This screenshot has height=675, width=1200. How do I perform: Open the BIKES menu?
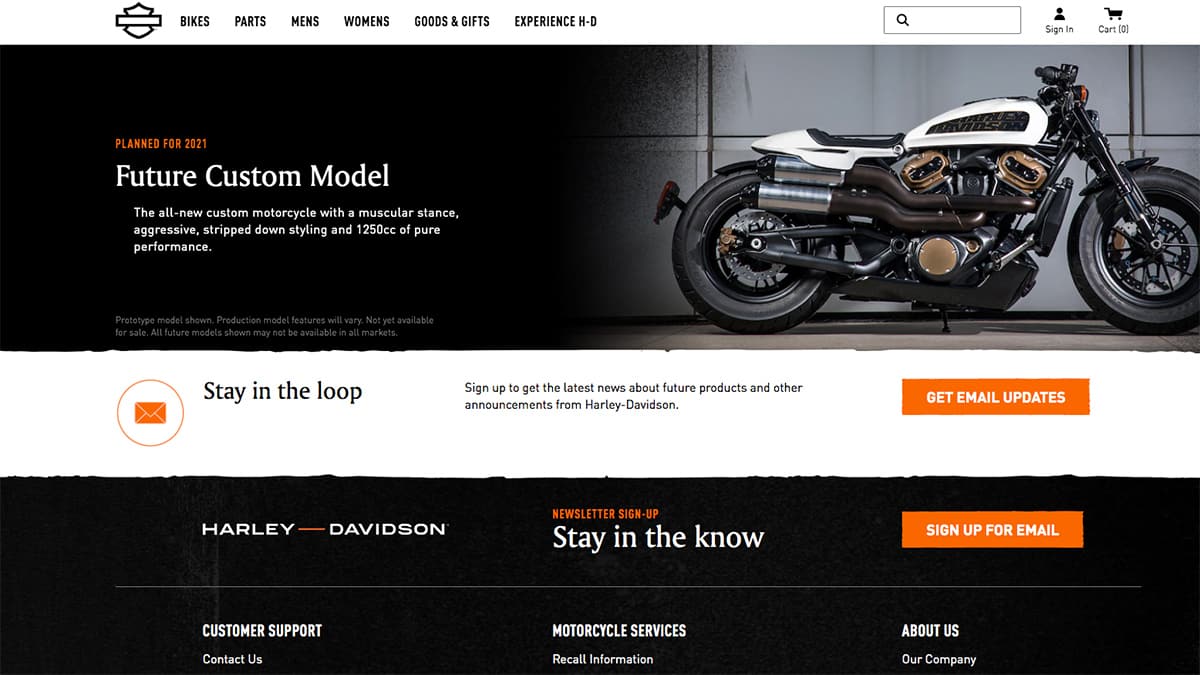195,21
